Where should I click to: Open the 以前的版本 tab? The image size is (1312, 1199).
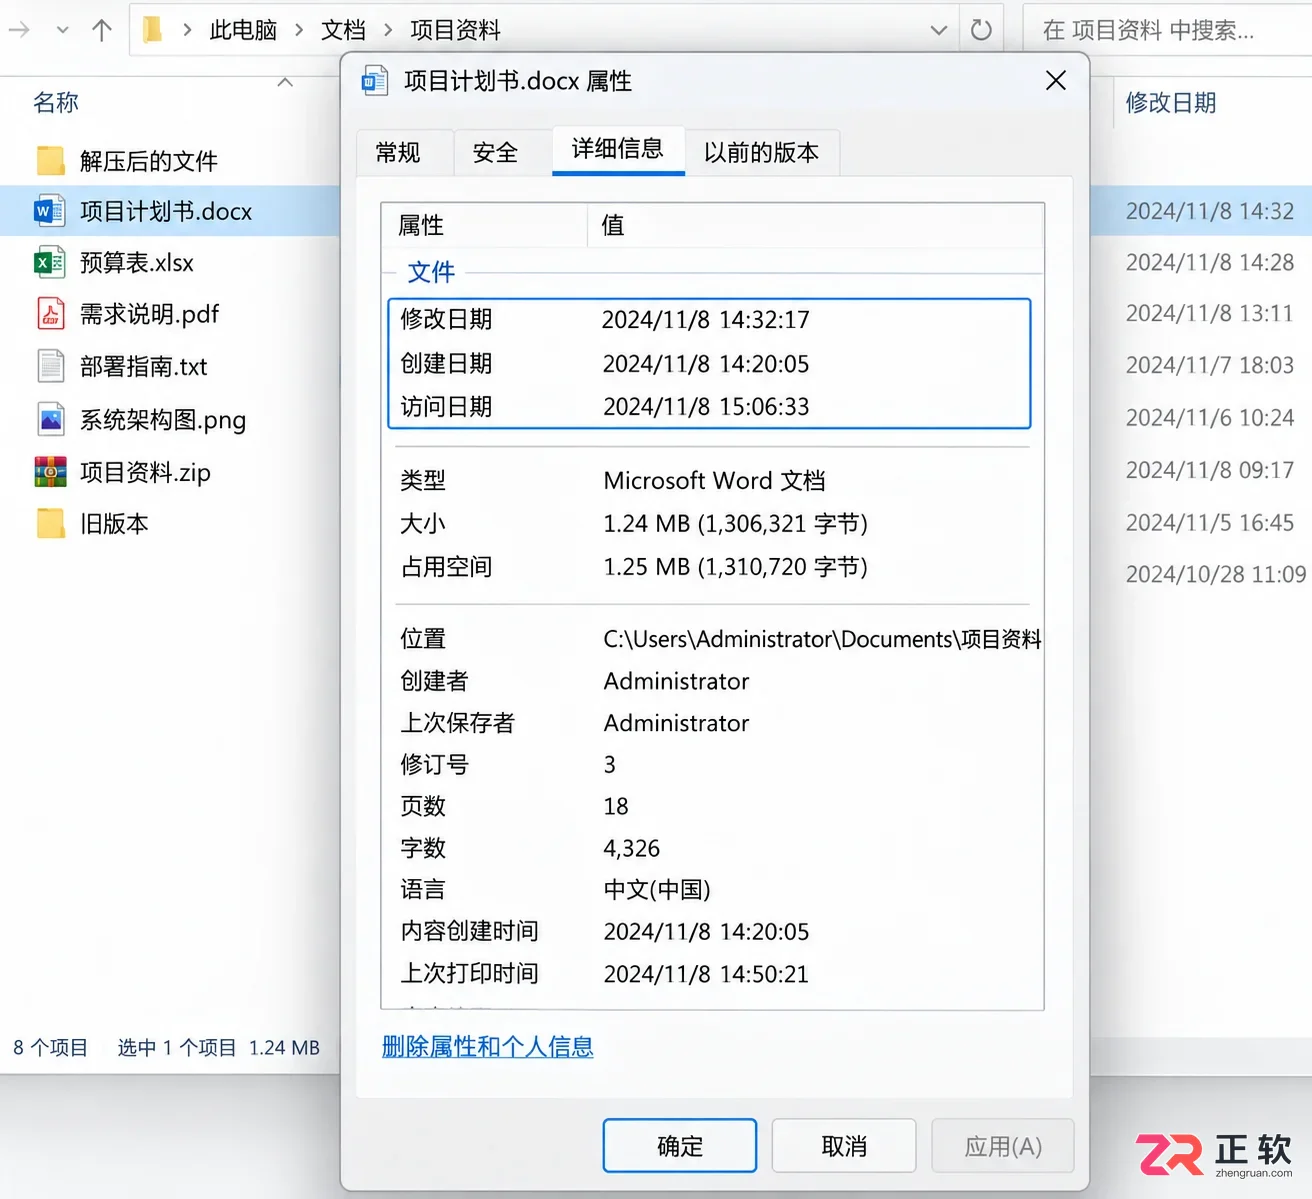(762, 152)
